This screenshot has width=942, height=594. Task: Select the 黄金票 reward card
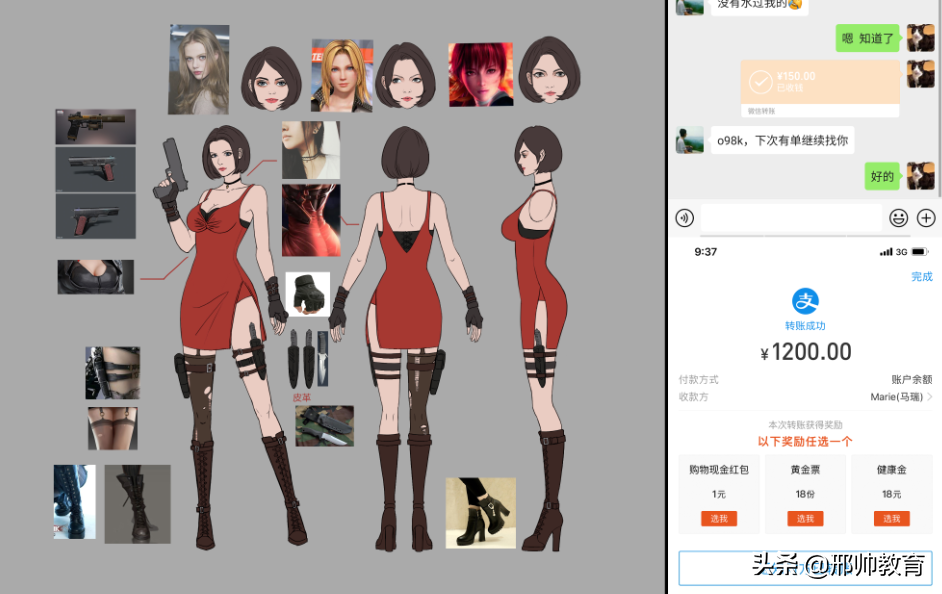[805, 494]
